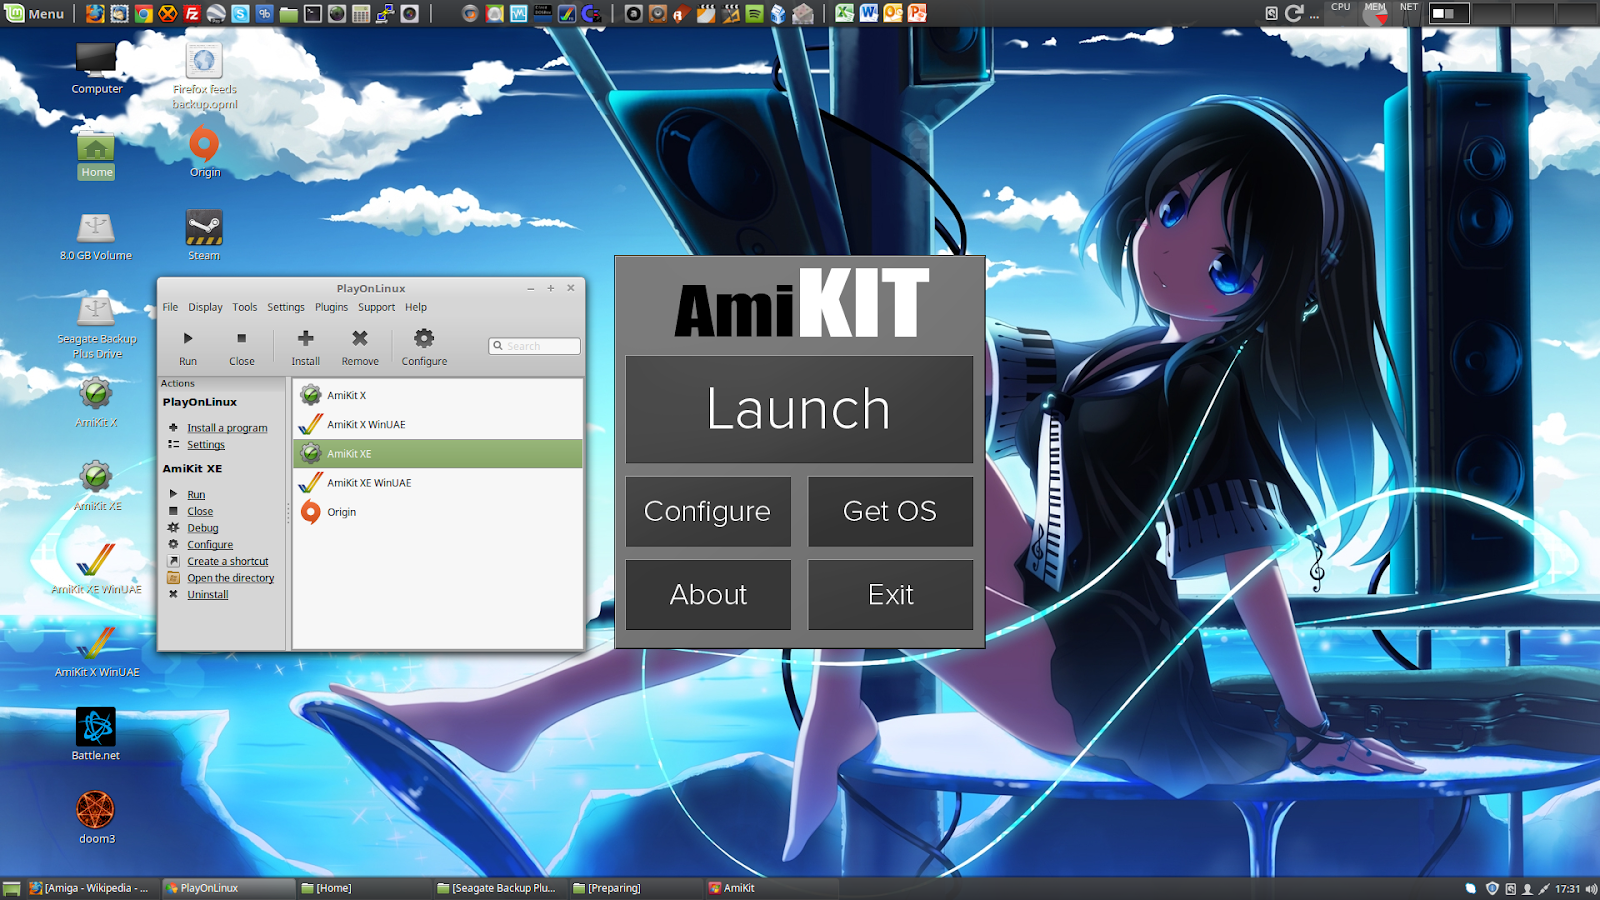1600x900 pixels.
Task: Open the PlayOnLinux Plugins menu
Action: point(331,307)
